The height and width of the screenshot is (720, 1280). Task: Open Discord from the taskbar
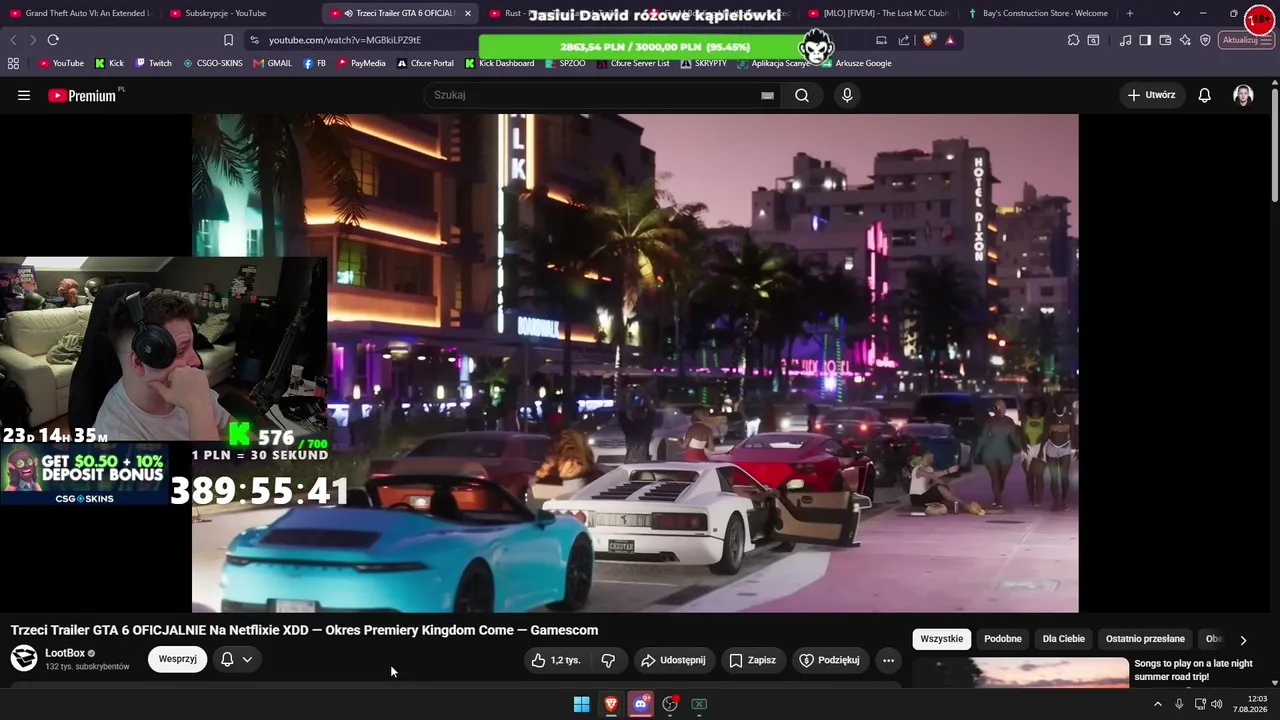click(641, 704)
